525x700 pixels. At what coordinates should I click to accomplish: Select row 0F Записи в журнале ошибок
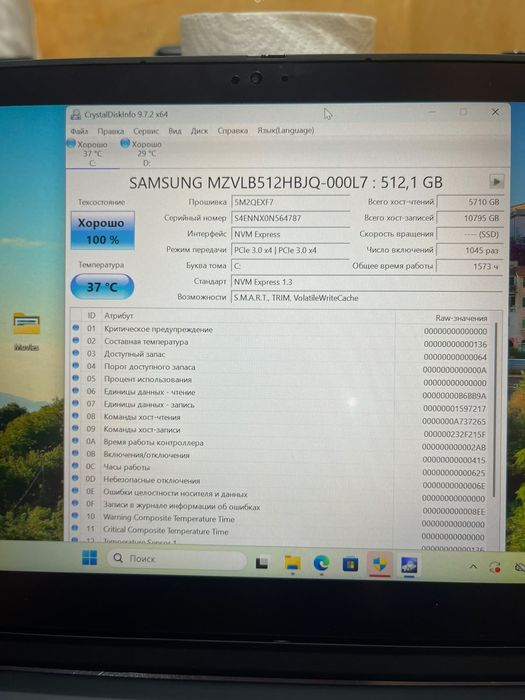(x=281, y=507)
